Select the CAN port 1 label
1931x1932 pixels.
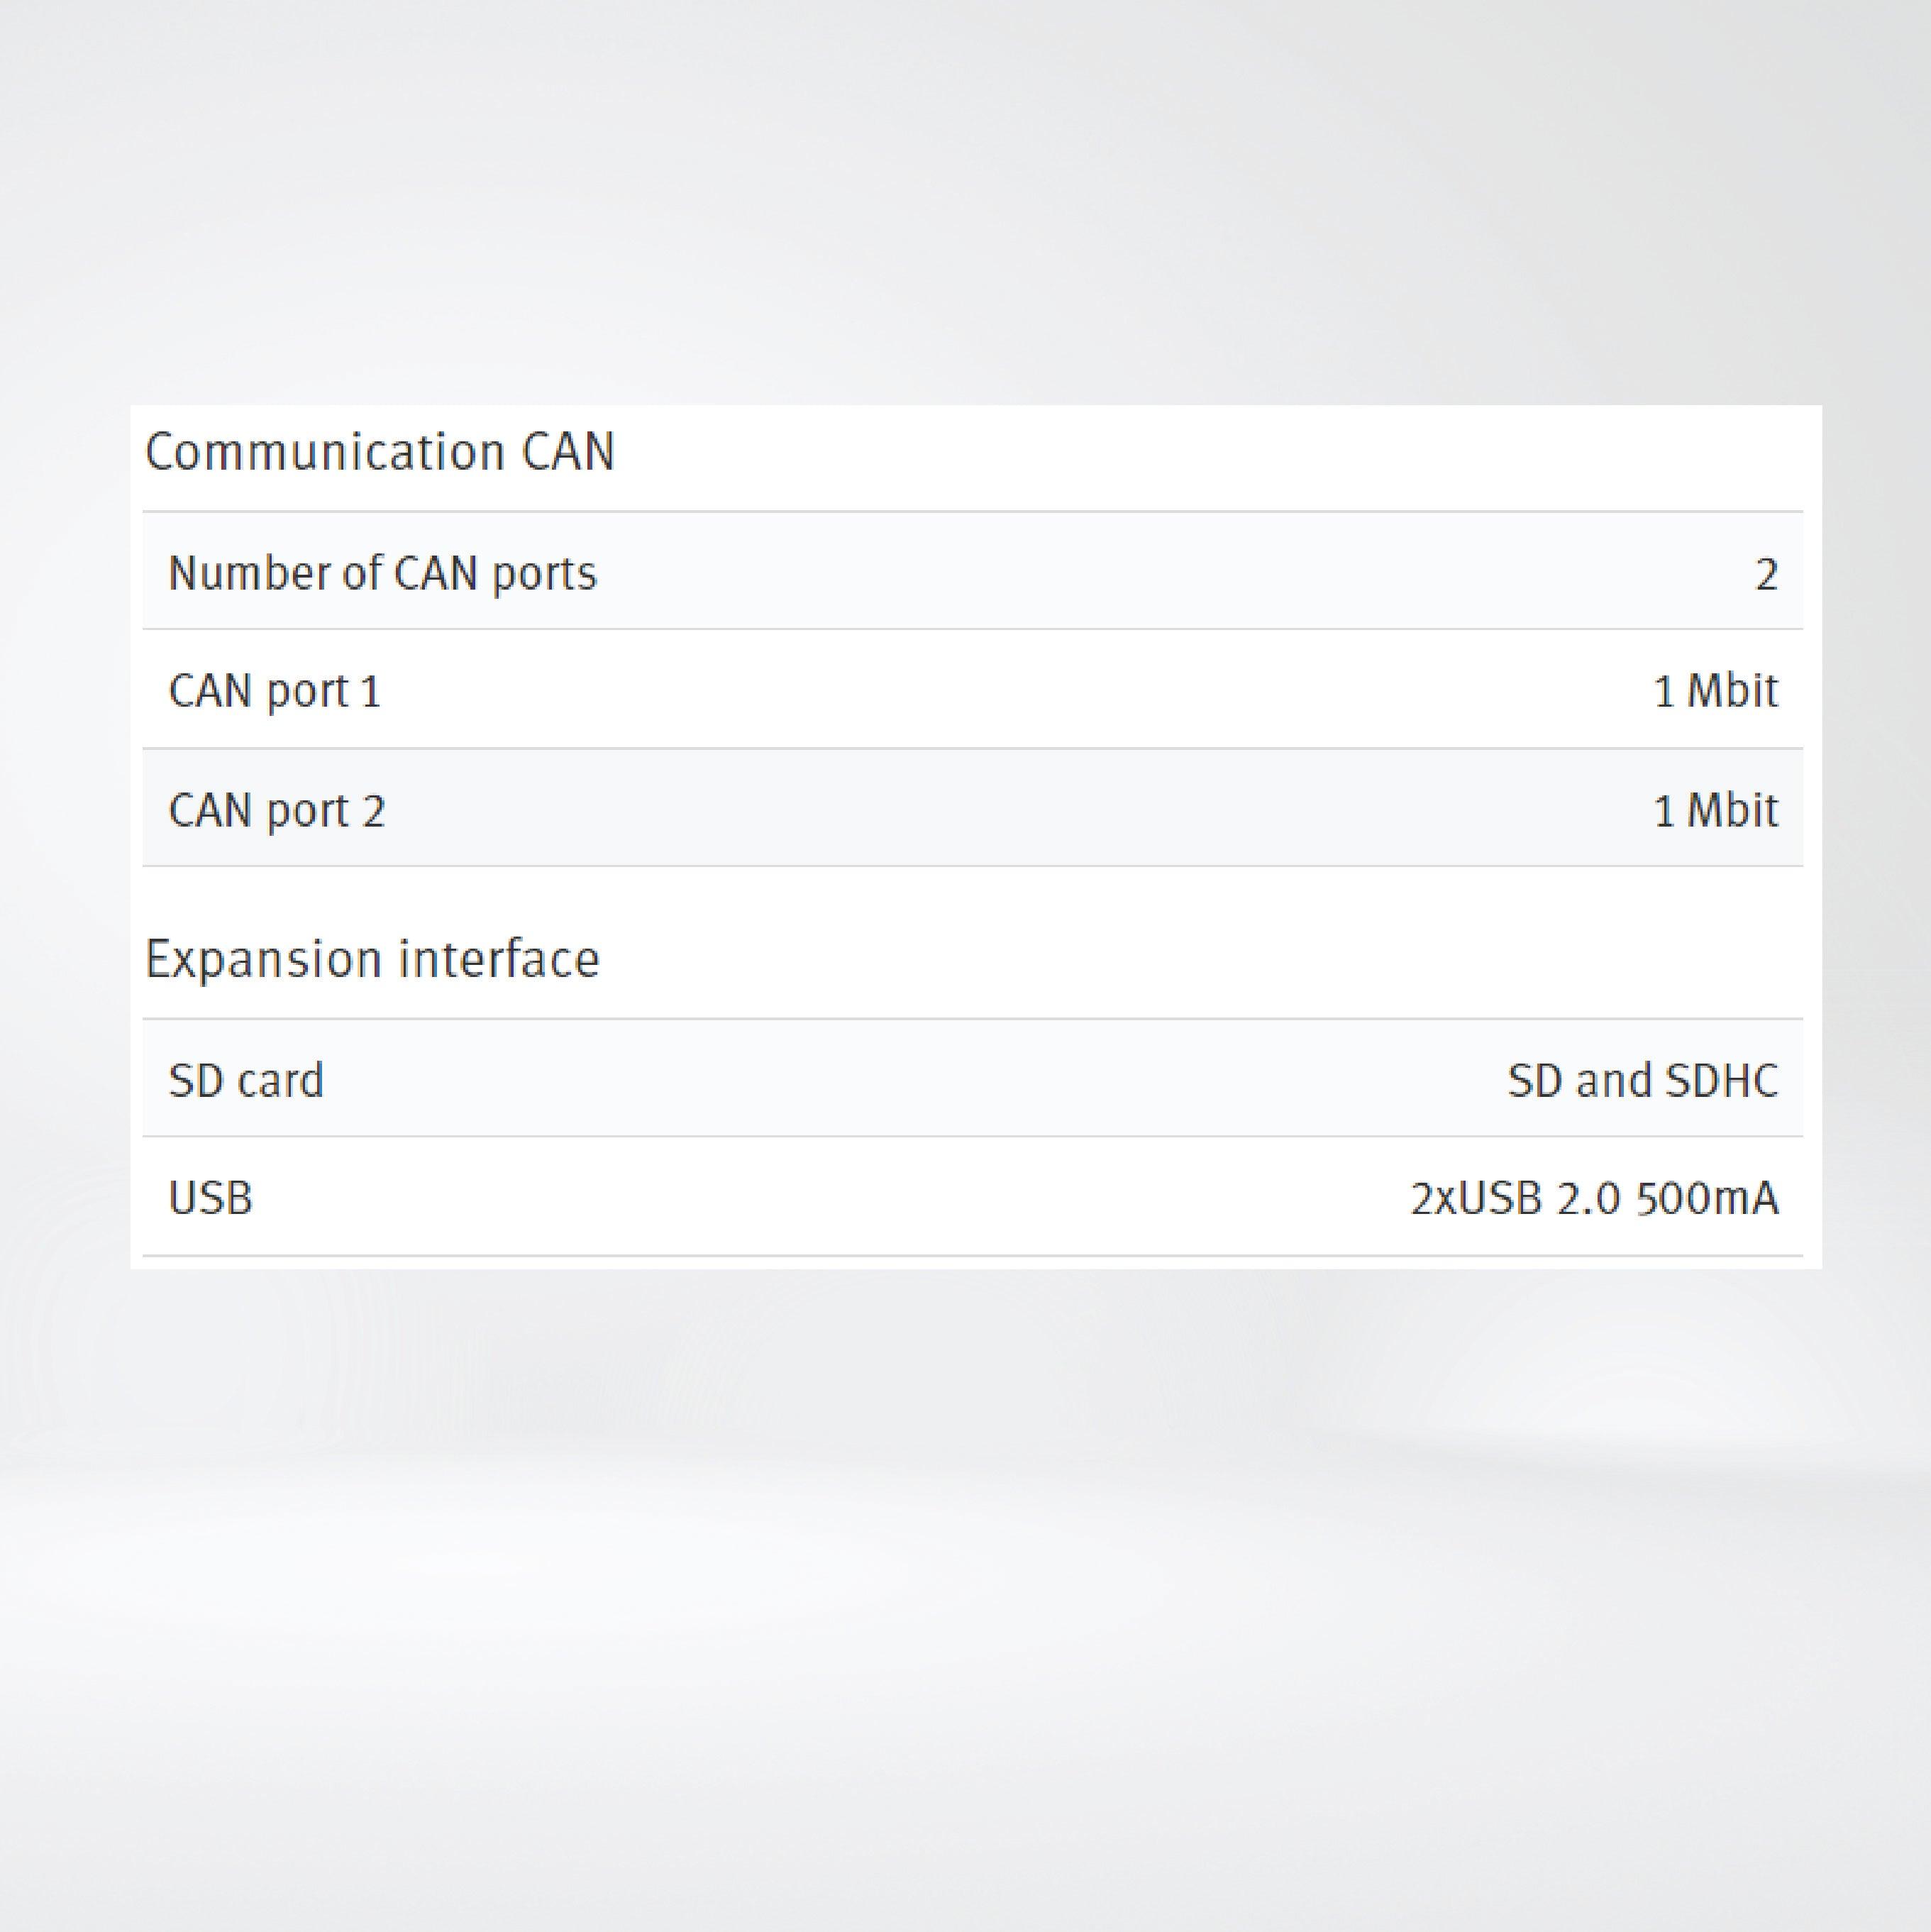pyautogui.click(x=274, y=691)
